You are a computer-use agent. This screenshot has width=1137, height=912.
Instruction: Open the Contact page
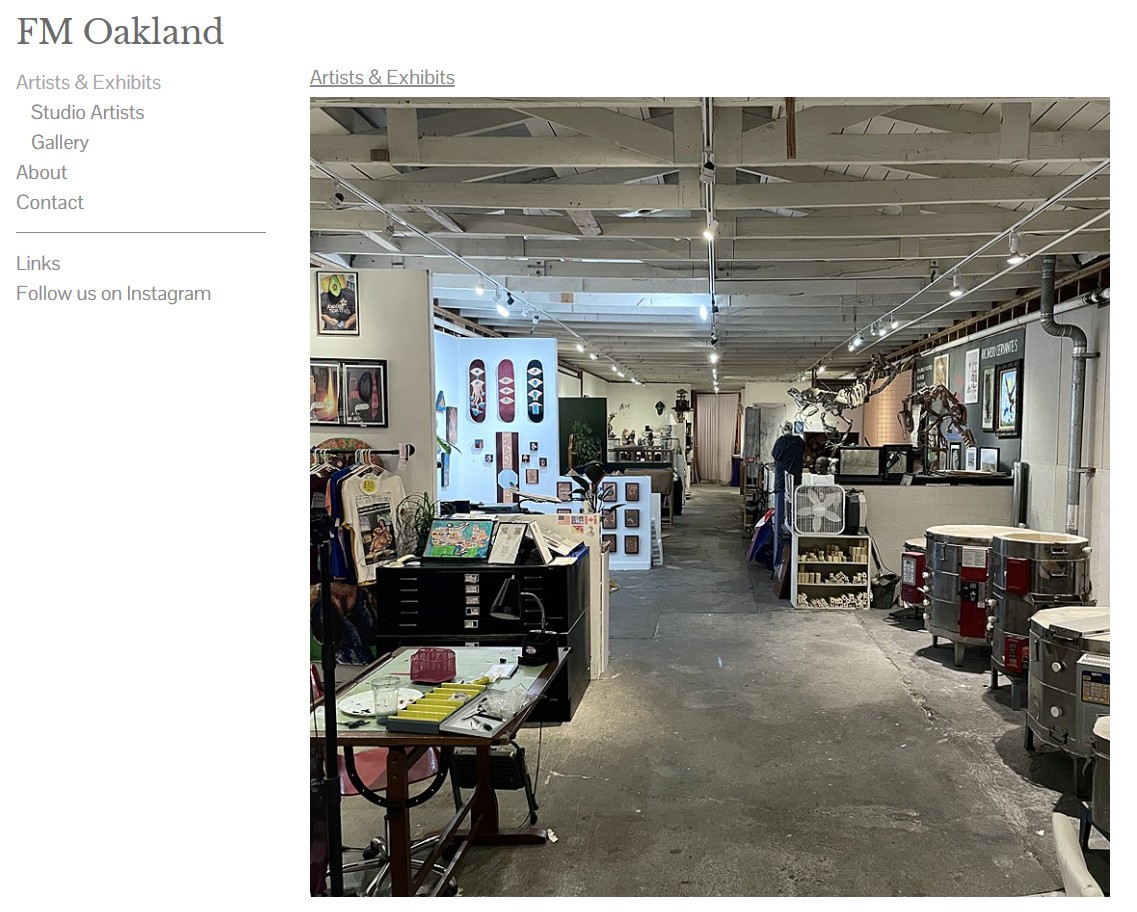[x=49, y=202]
